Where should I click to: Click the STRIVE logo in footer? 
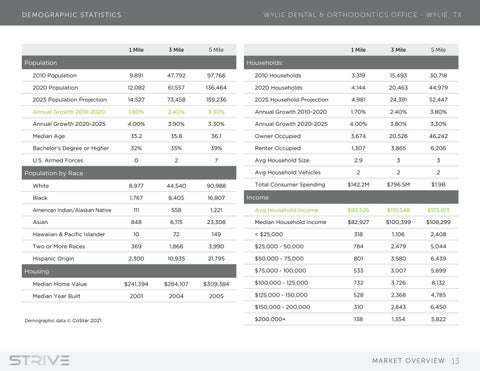click(39, 360)
